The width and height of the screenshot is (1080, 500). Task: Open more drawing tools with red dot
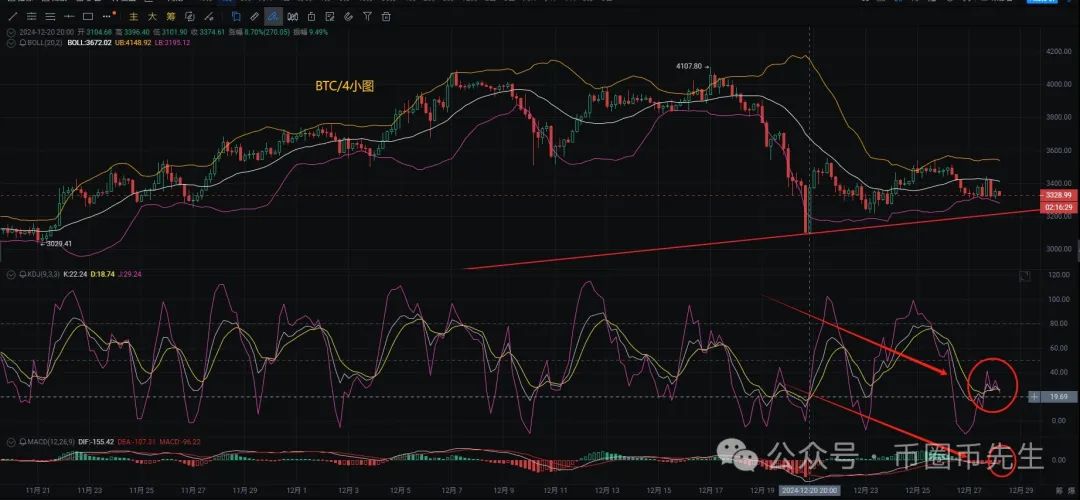tap(107, 16)
